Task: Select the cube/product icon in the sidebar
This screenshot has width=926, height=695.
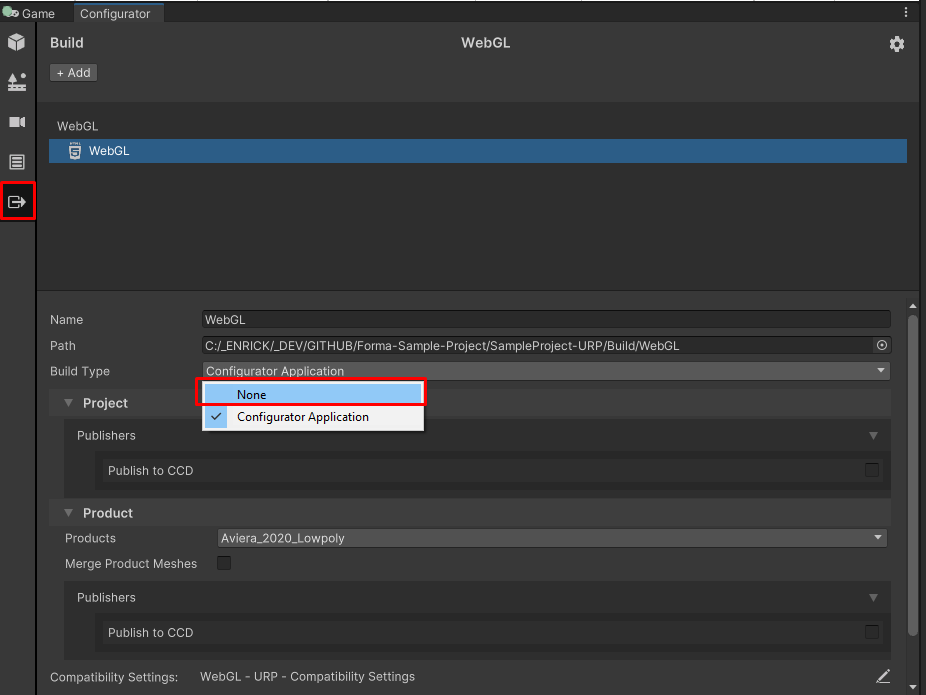Action: 16,42
